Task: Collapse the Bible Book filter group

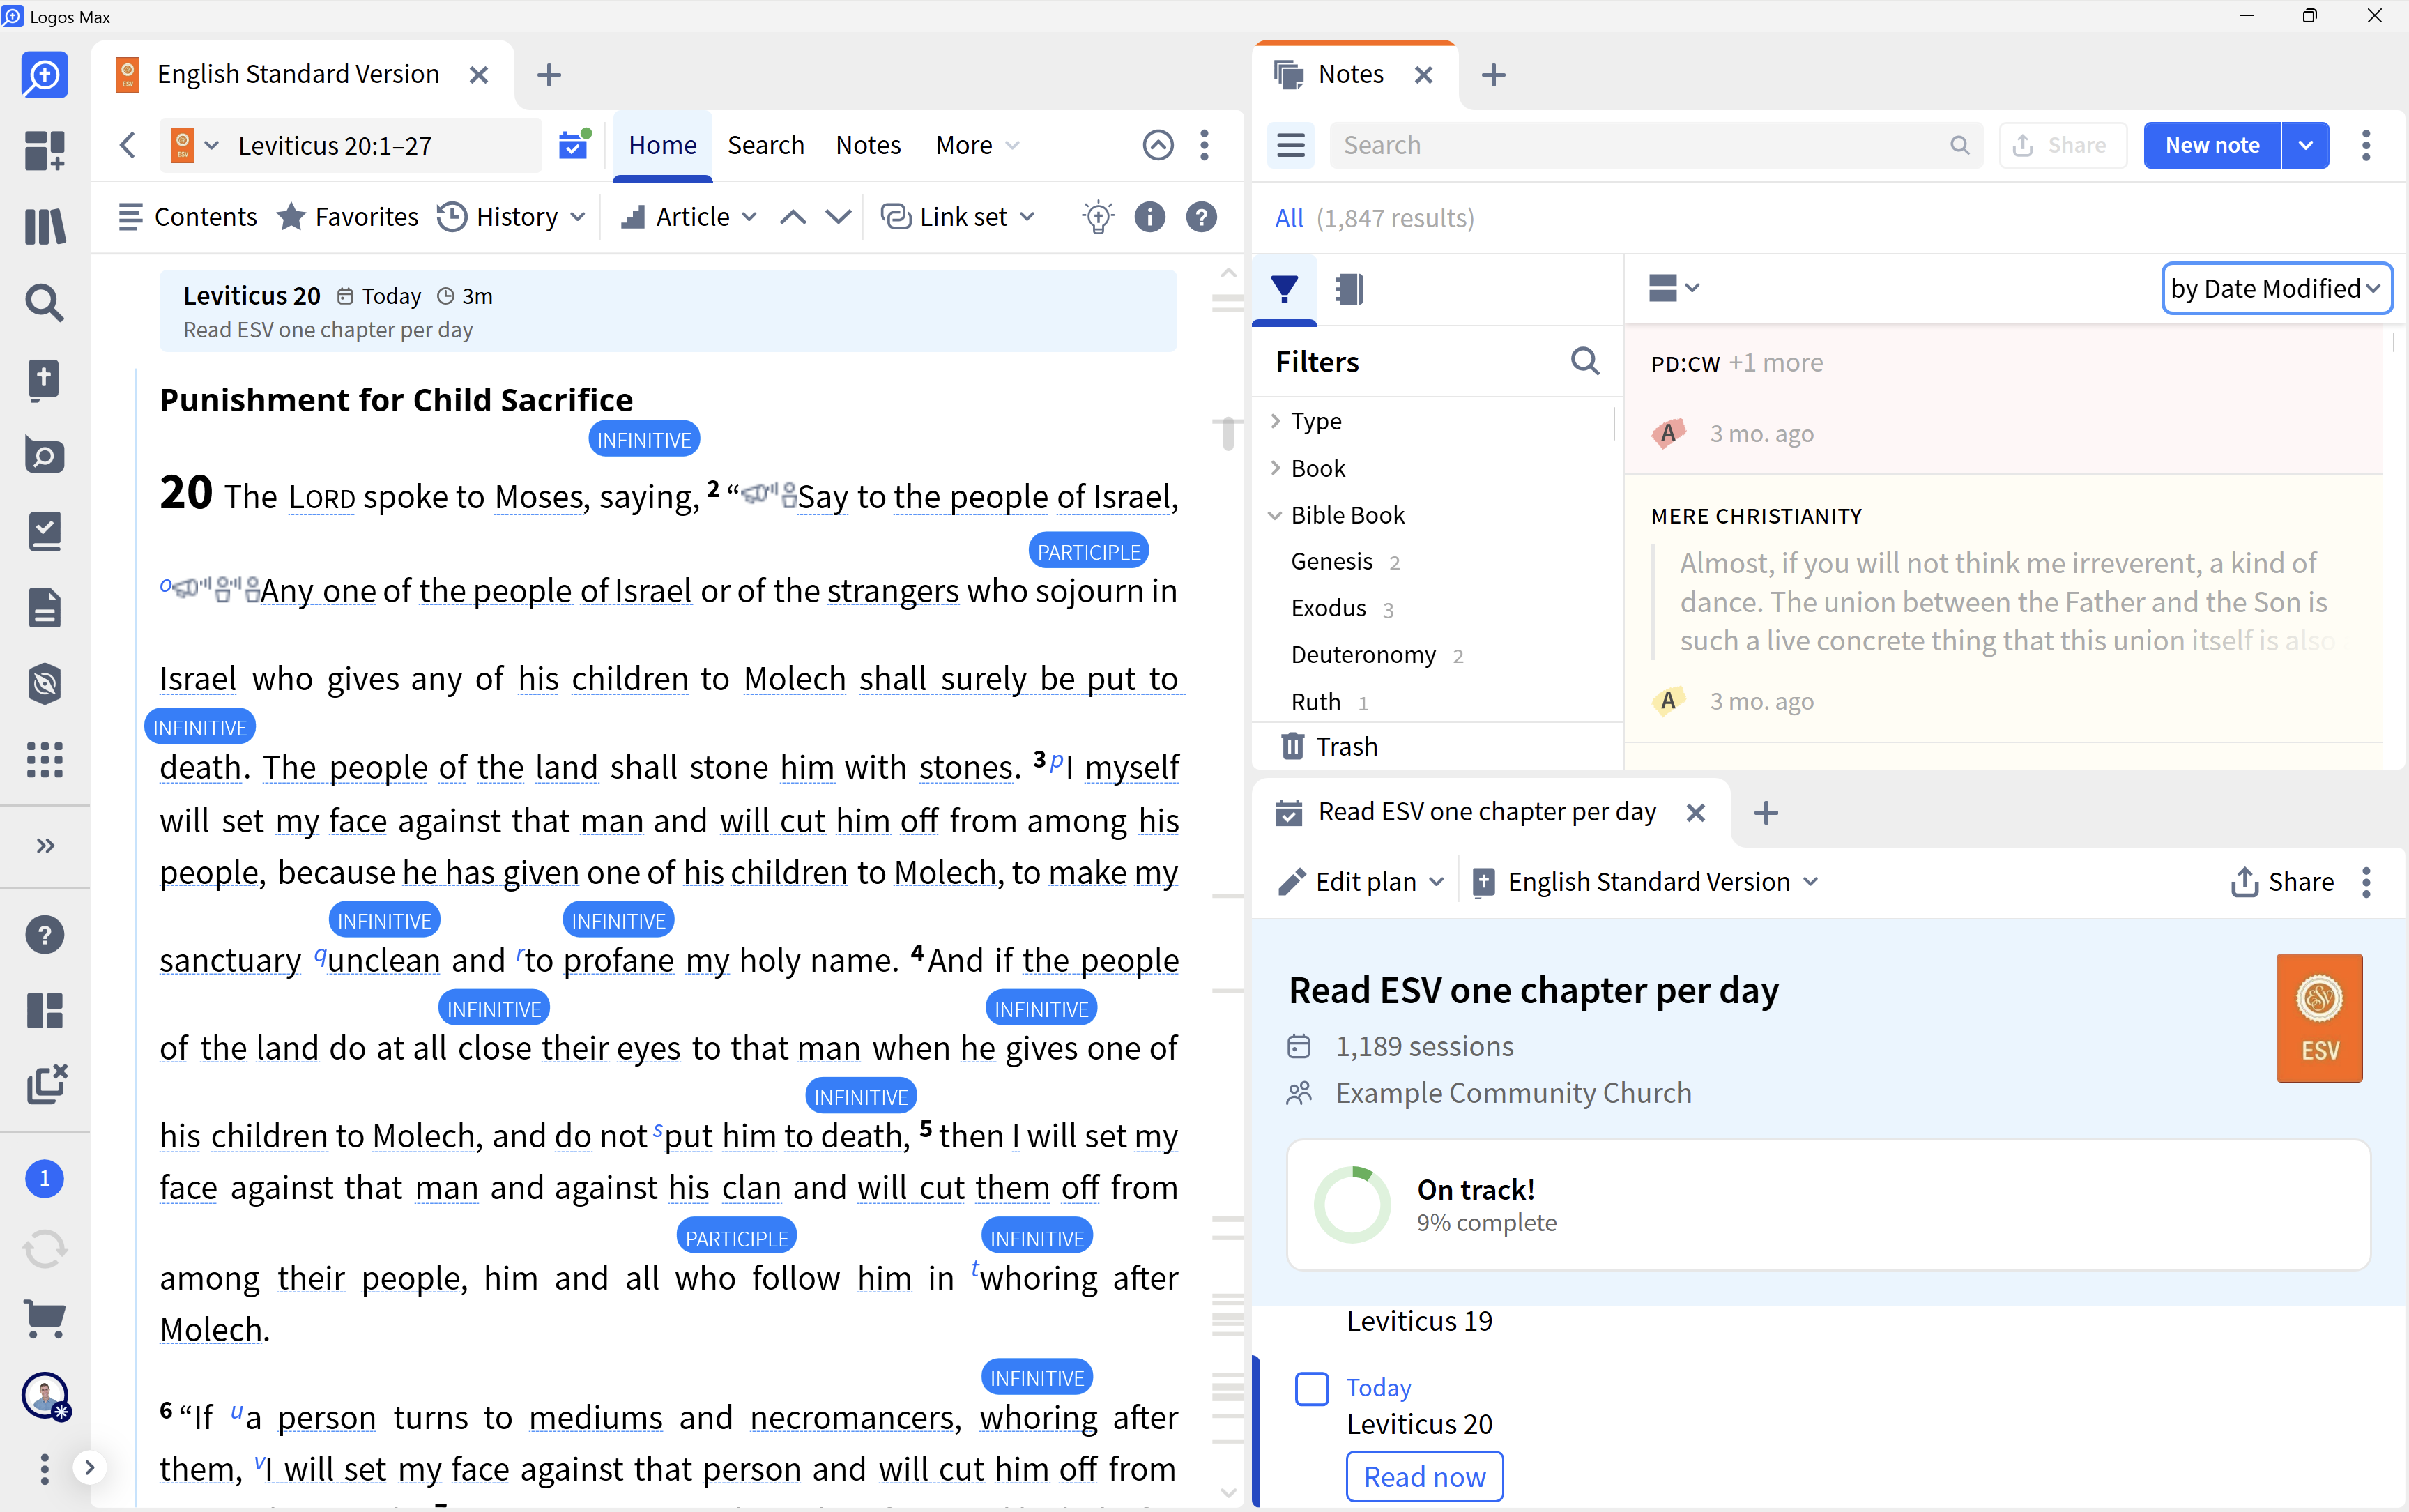Action: [x=1276, y=515]
